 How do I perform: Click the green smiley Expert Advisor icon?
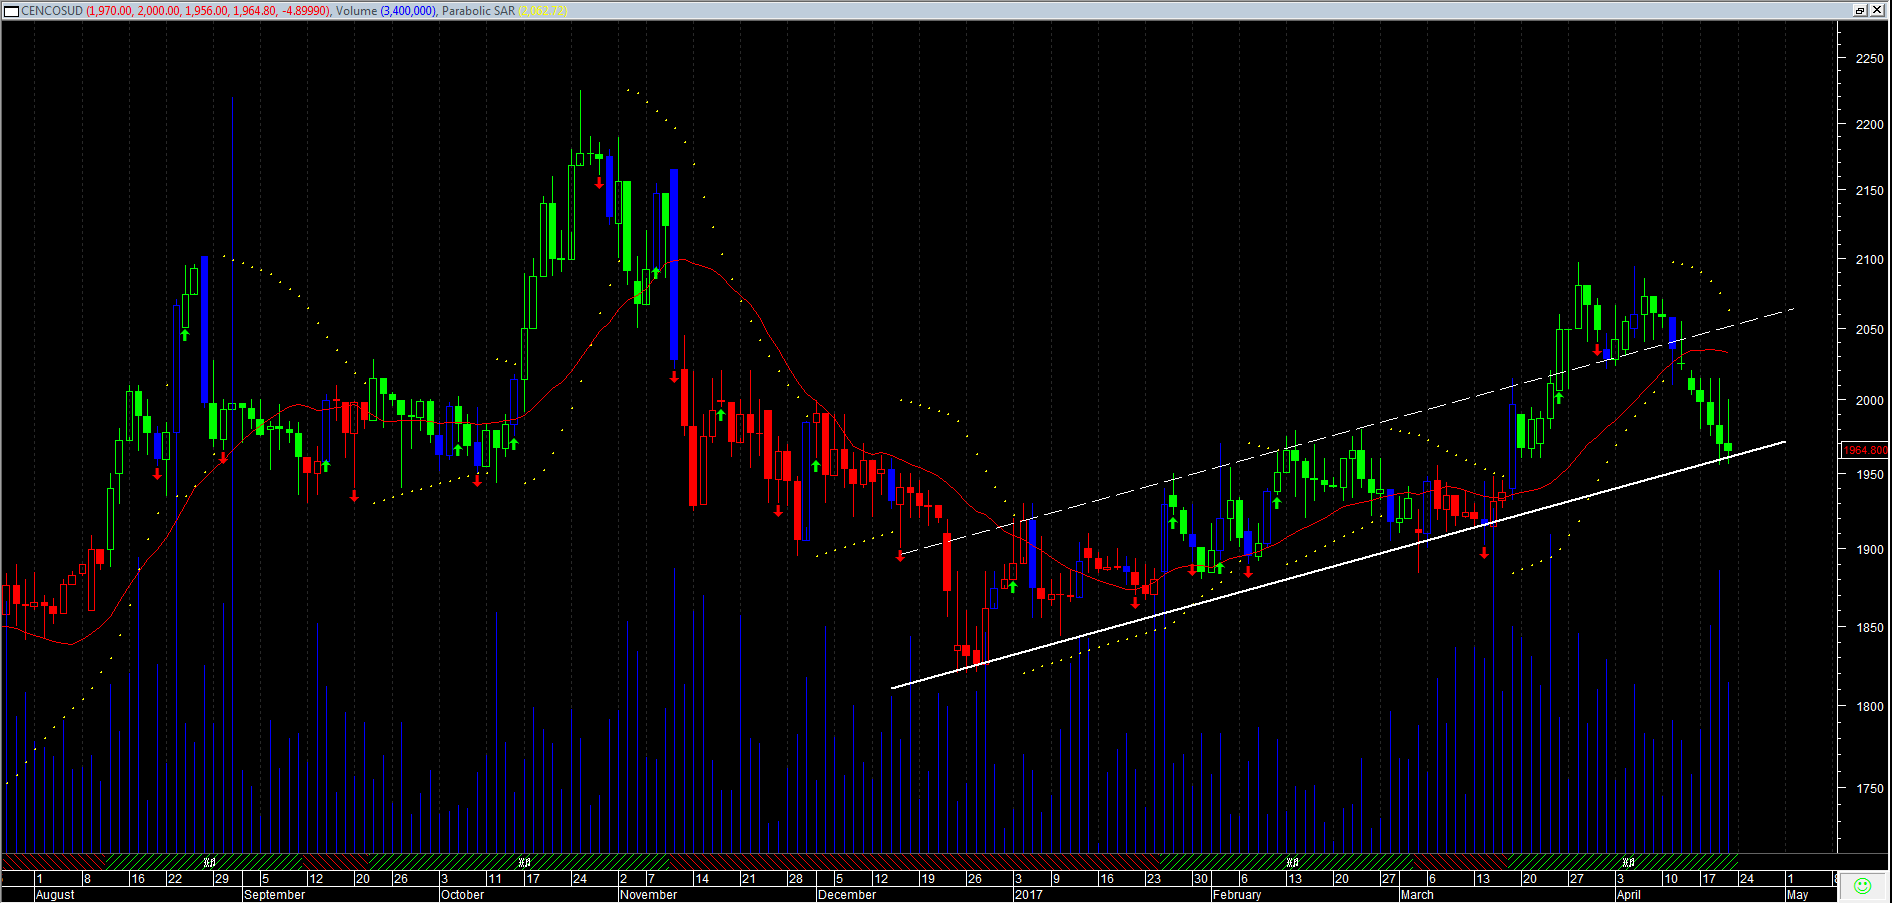coord(1862,886)
